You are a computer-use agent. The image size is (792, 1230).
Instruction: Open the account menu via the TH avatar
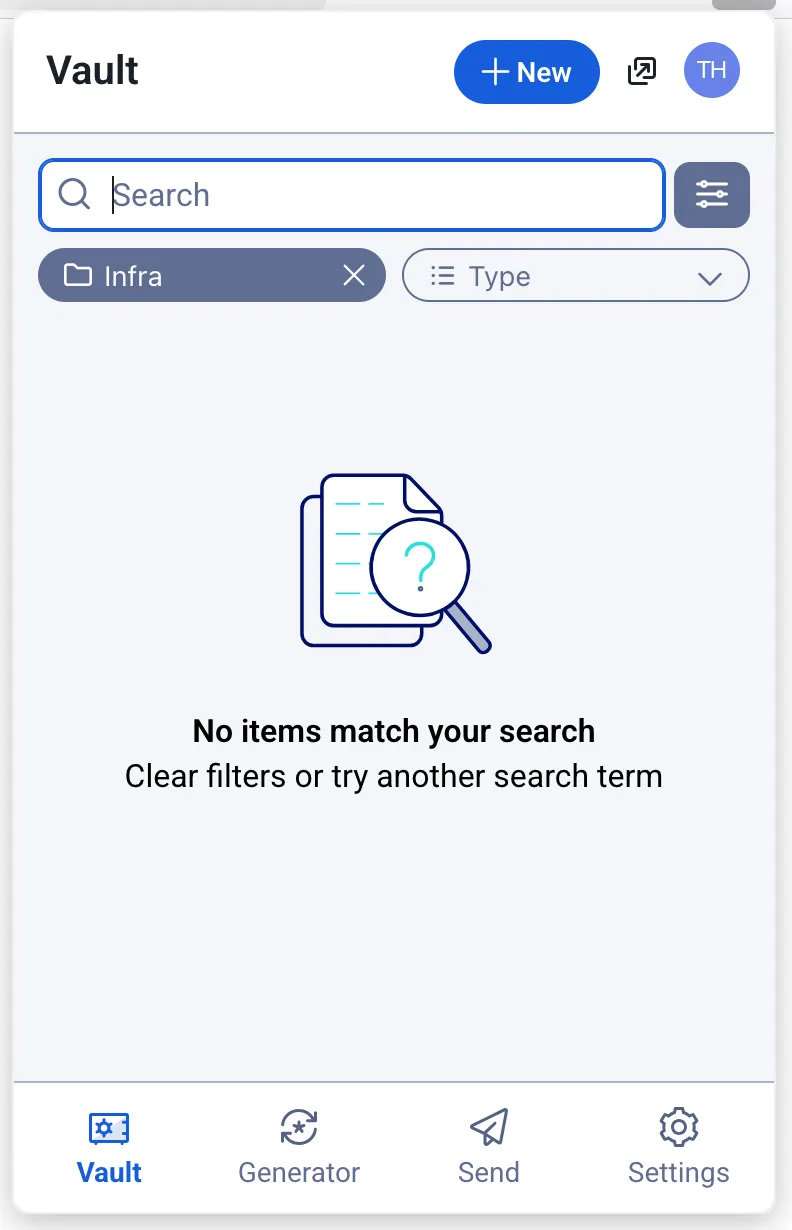coord(711,70)
